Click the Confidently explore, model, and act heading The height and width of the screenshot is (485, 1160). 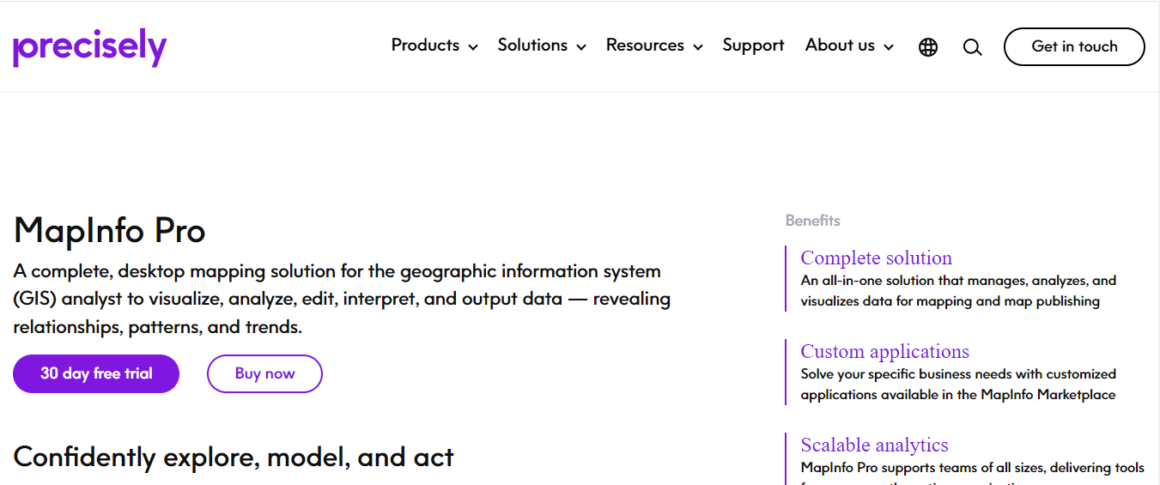233,457
